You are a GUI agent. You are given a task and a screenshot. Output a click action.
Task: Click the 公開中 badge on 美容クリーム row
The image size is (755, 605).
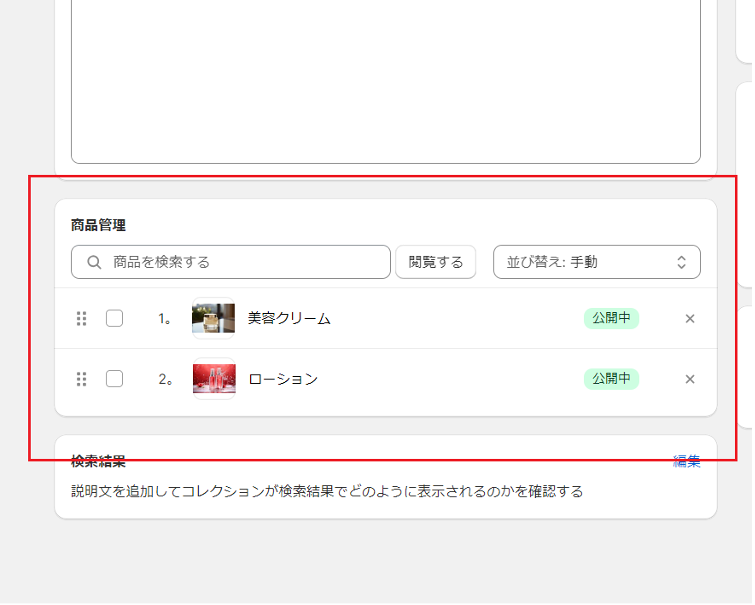(x=612, y=318)
